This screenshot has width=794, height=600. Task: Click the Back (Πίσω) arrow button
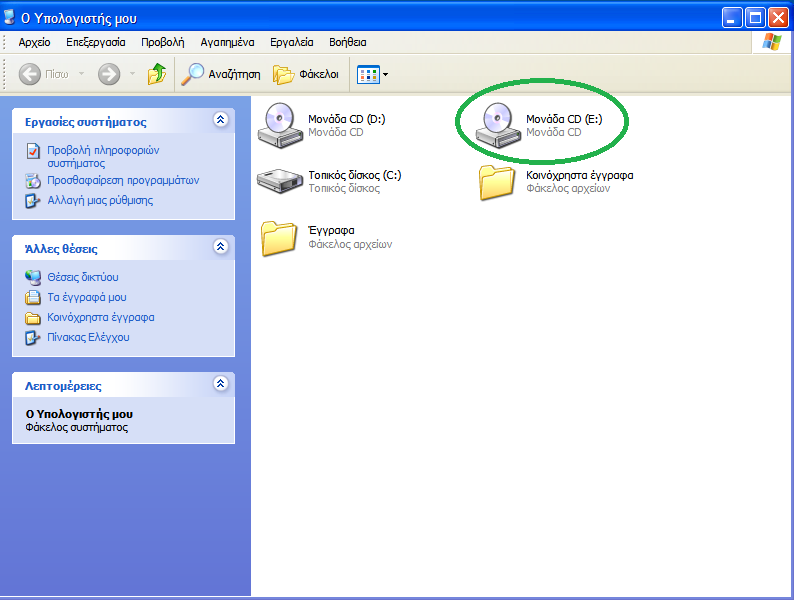coord(30,74)
